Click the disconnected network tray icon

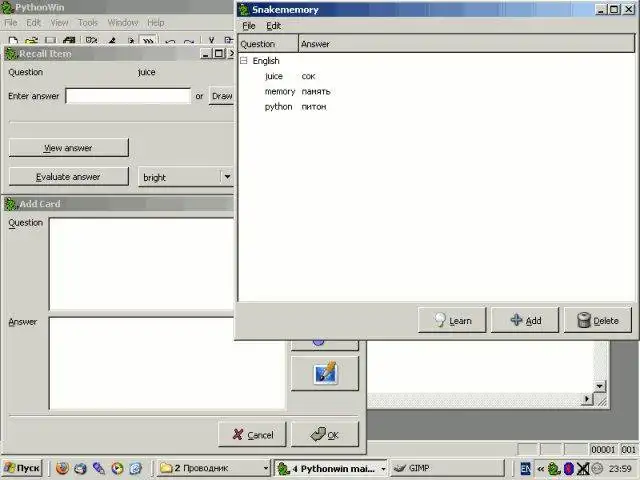pos(583,469)
